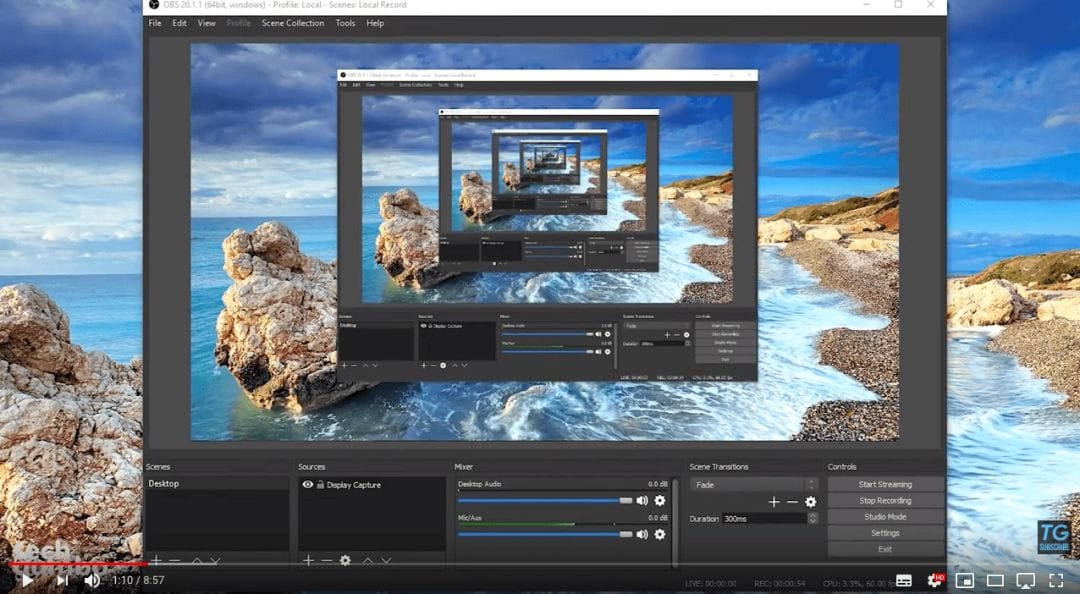Screen dimensions: 1080x594
Task: Move the scene down in the Scenes list
Action: click(216, 561)
